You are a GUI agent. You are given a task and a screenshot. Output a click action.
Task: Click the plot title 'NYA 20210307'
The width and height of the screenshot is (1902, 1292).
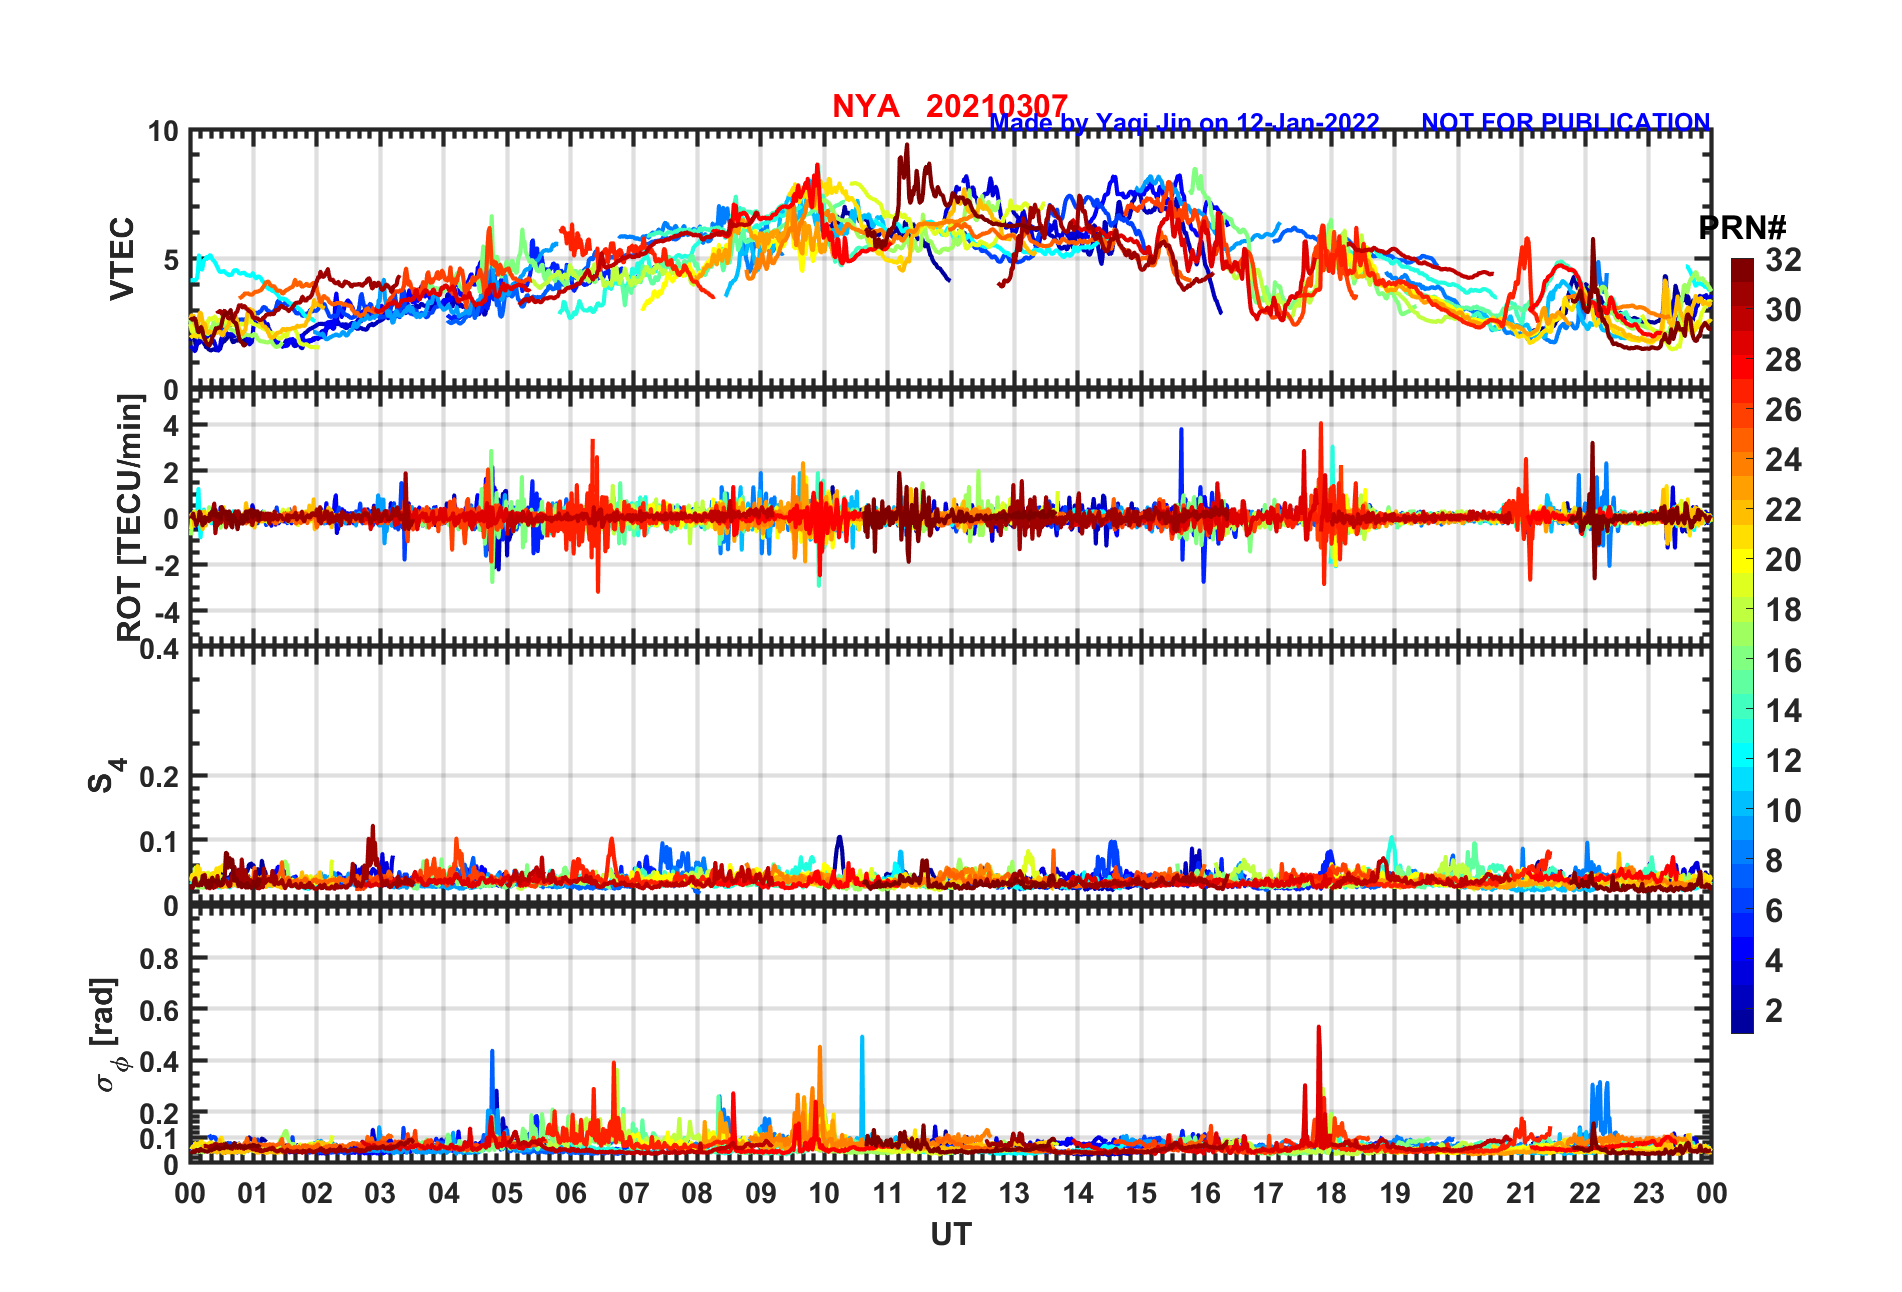tap(949, 105)
